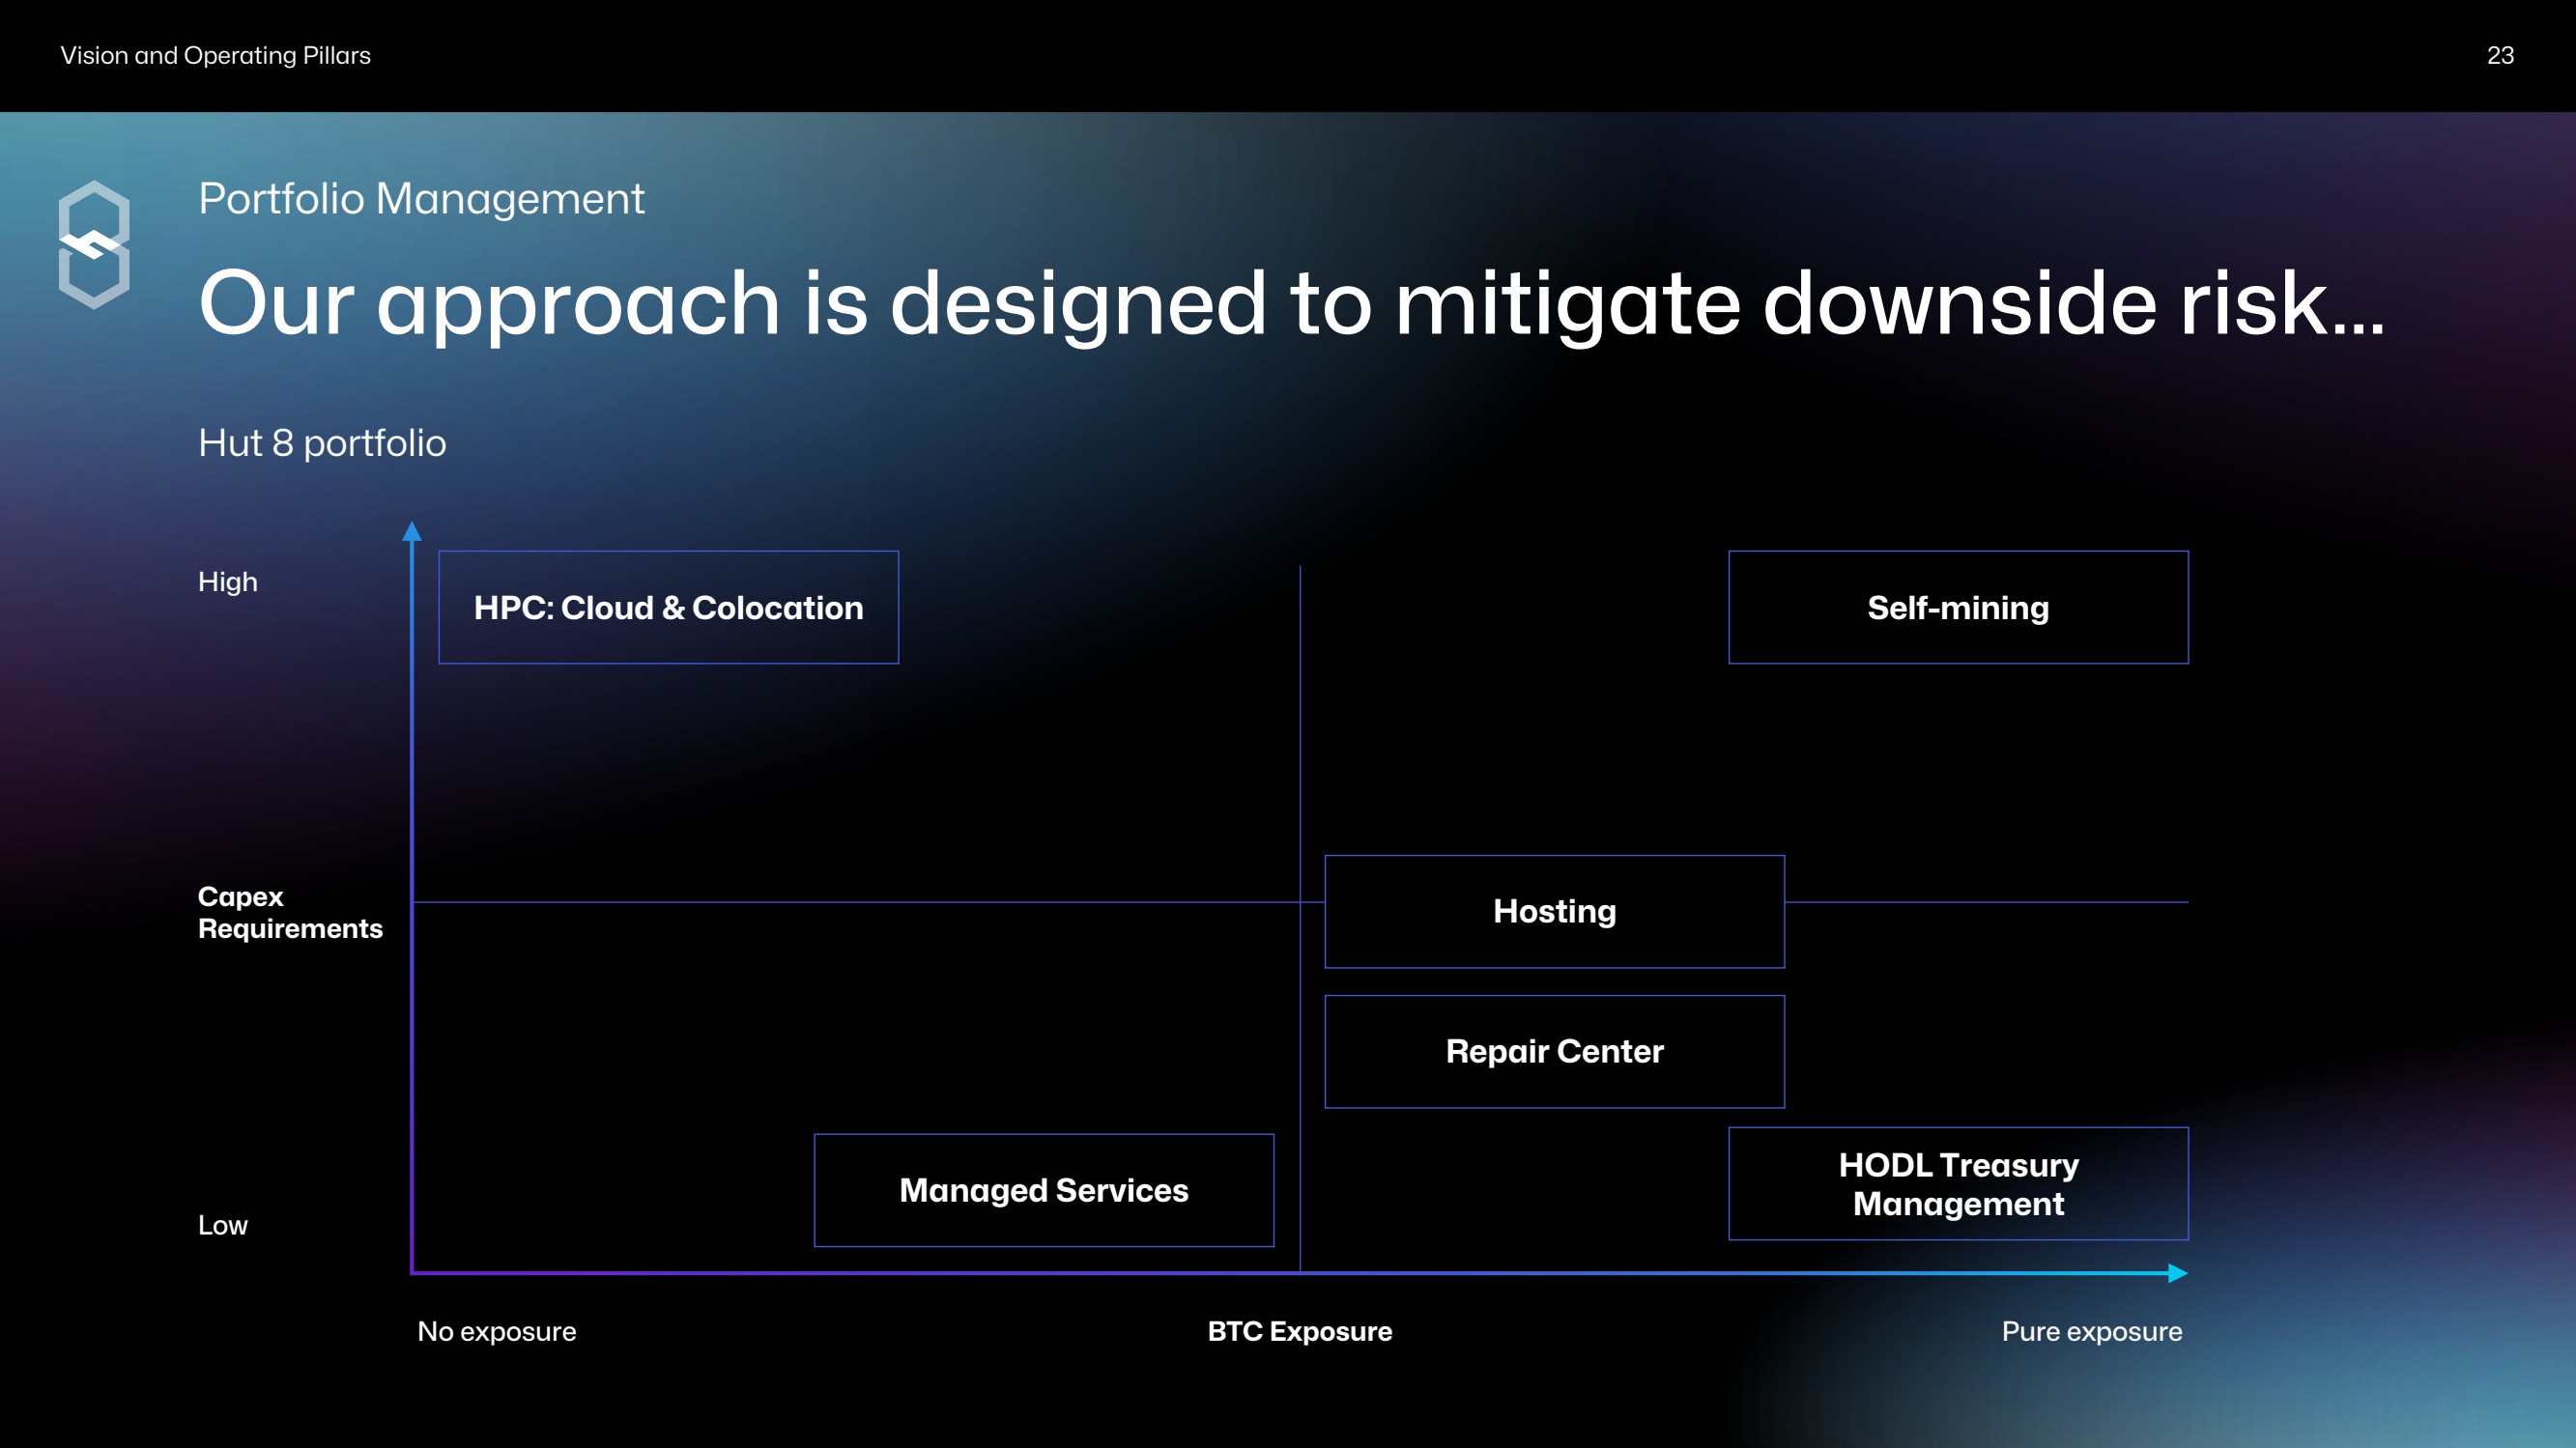Click the horizontal axis arrowhead at right

[2176, 1273]
